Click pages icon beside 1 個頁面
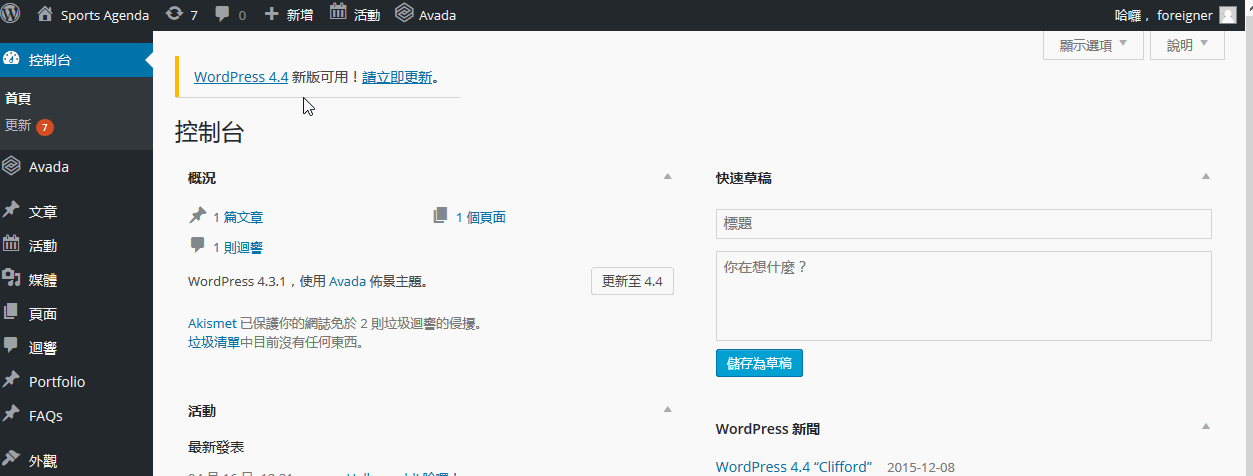This screenshot has height=476, width=1253. pos(441,216)
